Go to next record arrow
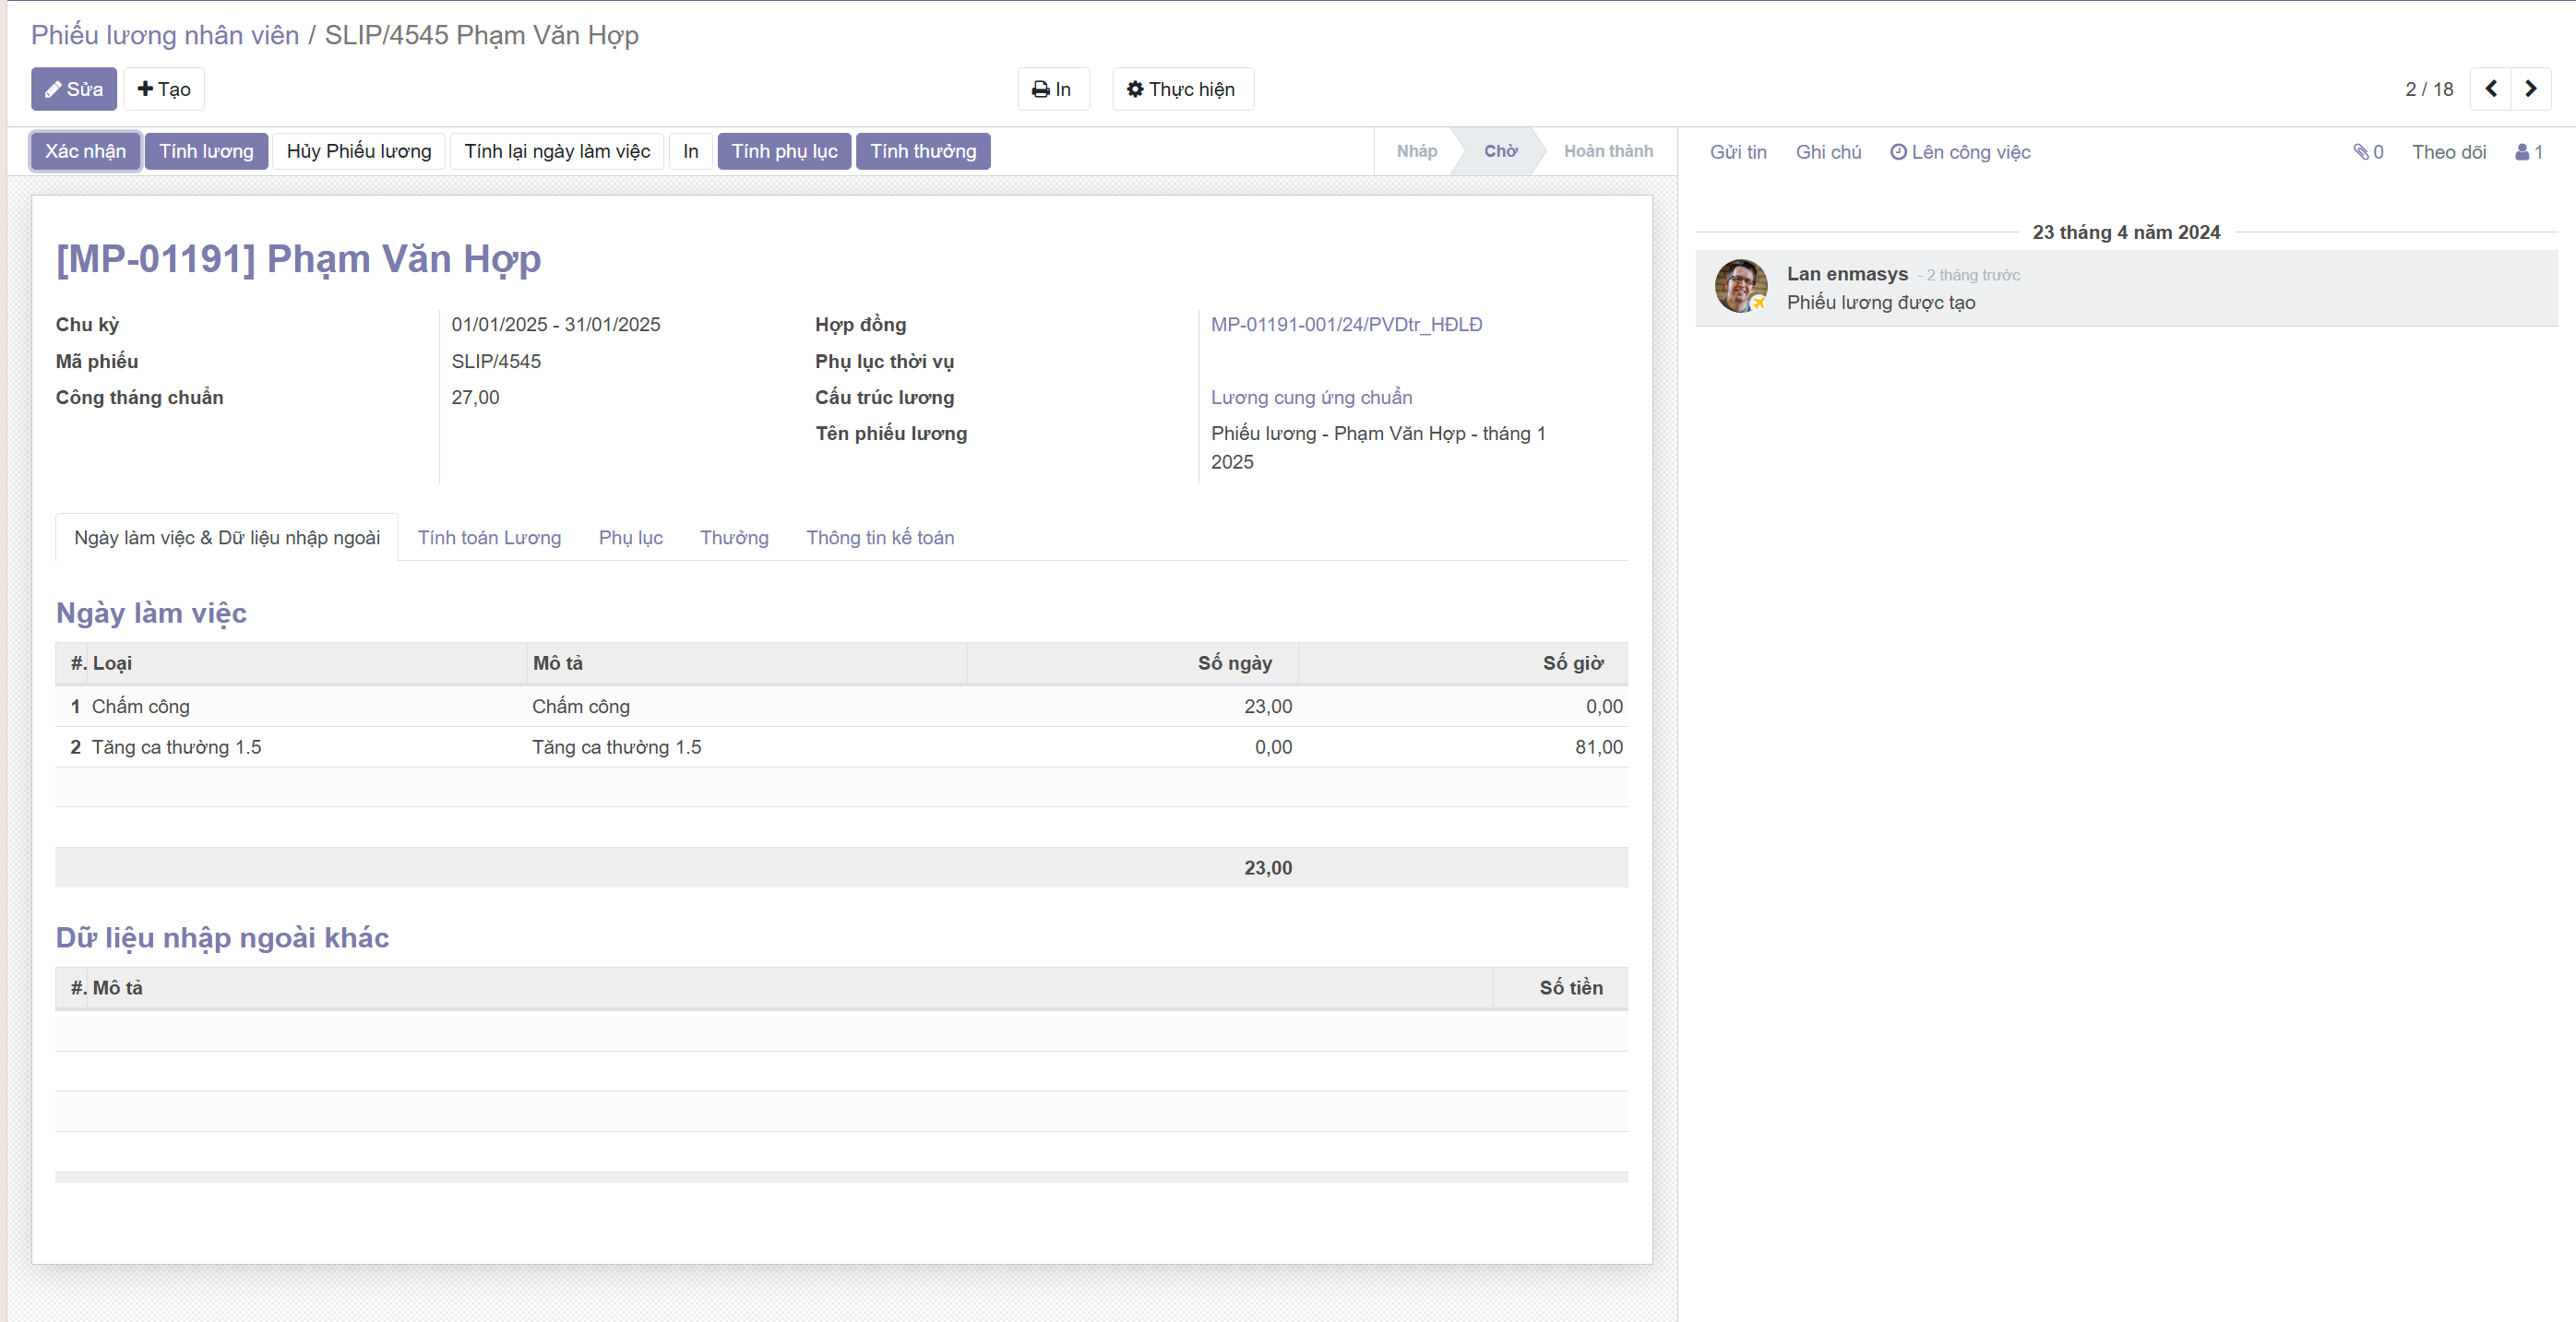The image size is (2576, 1322). click(x=2530, y=89)
